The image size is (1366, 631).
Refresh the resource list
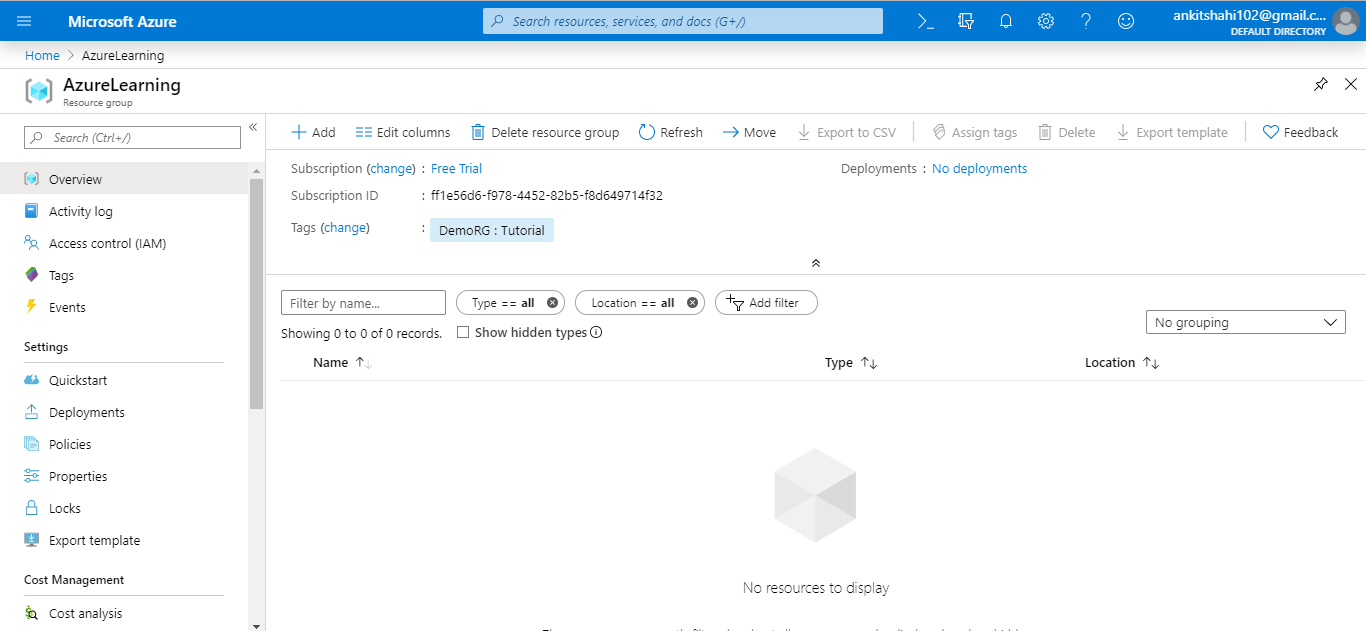[x=671, y=133]
